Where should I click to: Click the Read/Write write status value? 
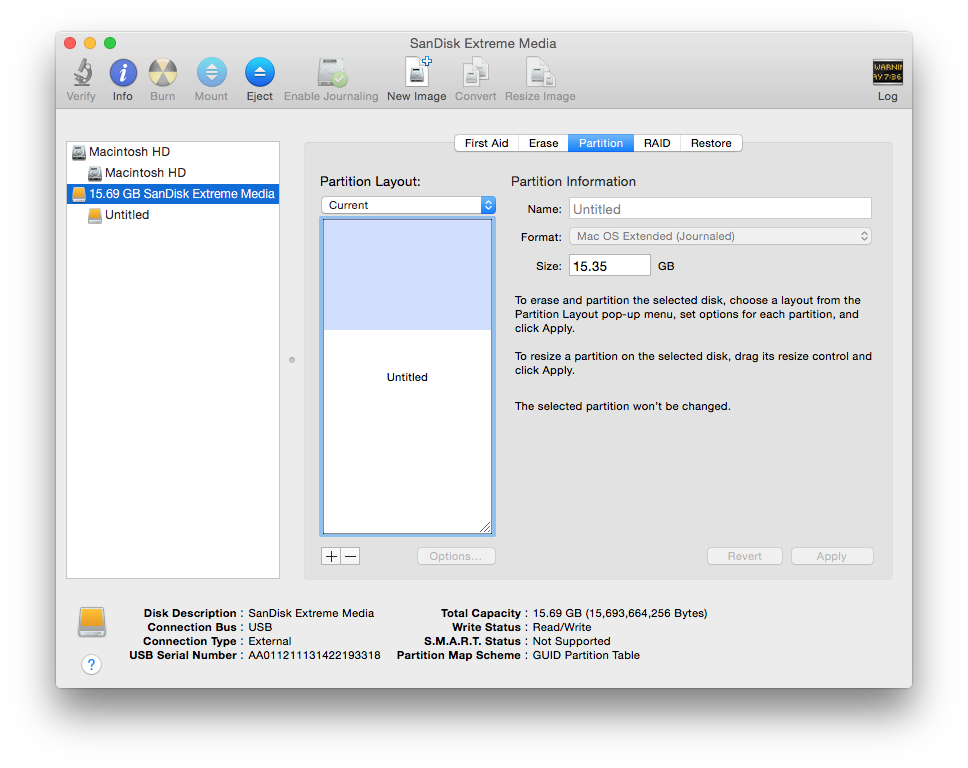tap(562, 627)
